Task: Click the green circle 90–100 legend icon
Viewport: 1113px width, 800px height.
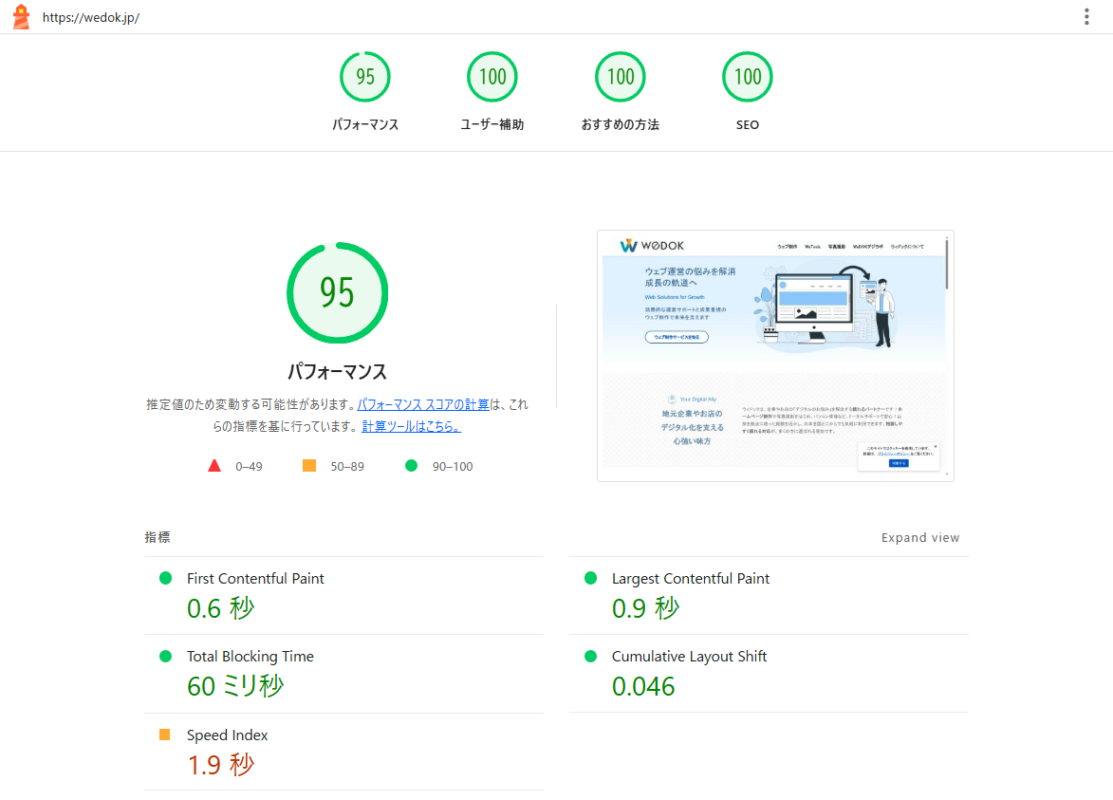Action: click(x=411, y=466)
